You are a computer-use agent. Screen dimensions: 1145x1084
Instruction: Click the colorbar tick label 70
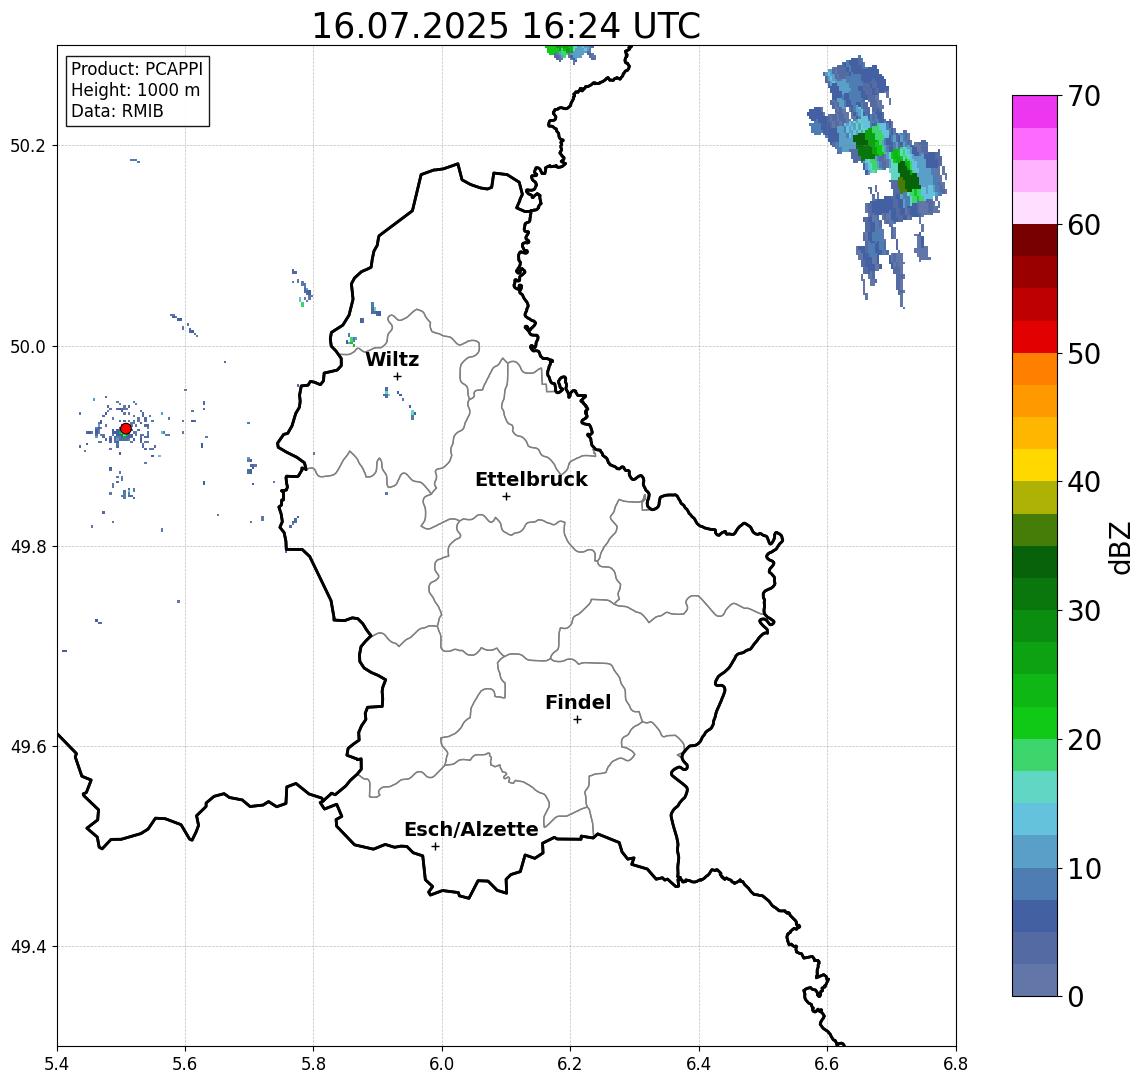1084,96
